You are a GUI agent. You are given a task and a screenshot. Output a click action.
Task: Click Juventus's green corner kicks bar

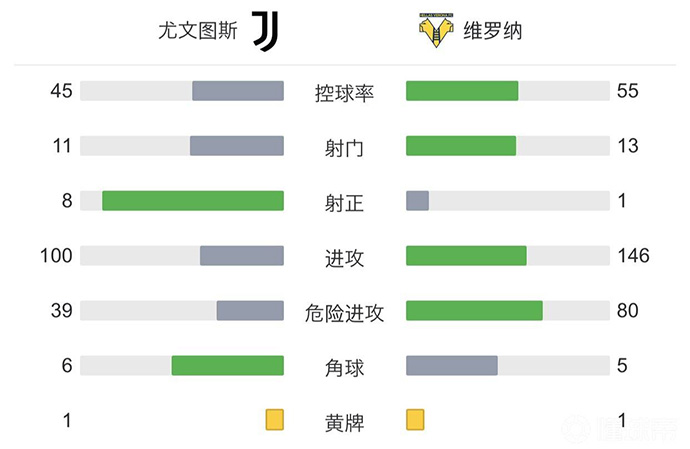pos(228,365)
